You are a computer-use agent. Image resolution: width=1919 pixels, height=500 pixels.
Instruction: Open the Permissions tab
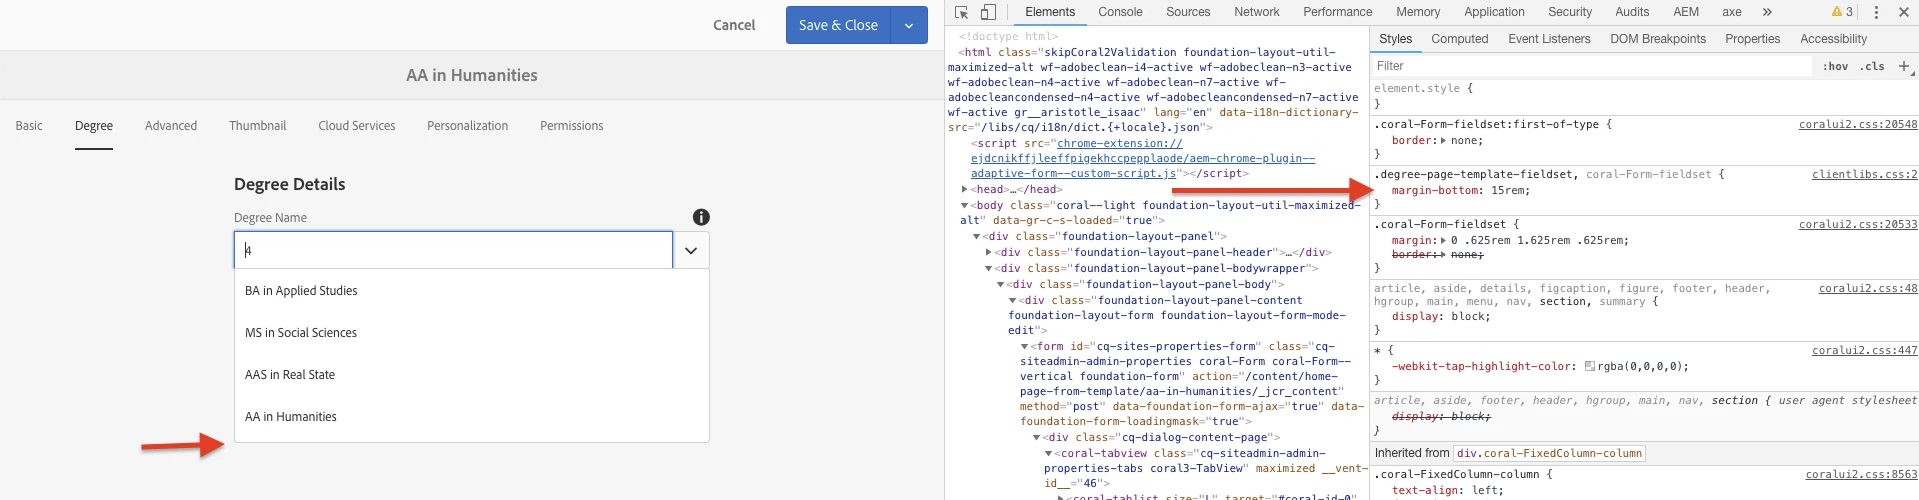coord(572,126)
